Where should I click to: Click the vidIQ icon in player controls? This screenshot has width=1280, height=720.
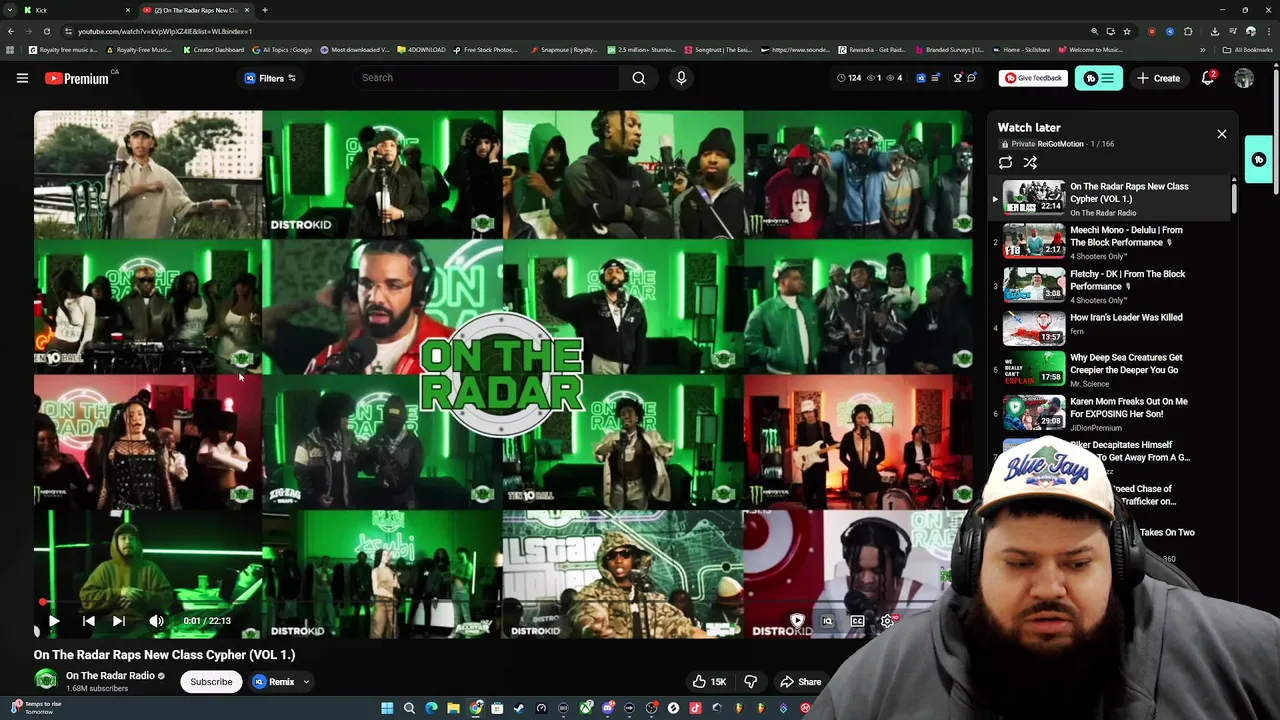(827, 621)
